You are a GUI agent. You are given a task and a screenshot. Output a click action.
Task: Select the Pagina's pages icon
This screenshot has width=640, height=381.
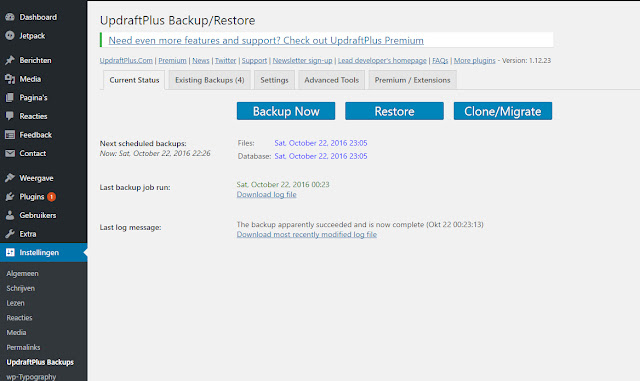coord(10,98)
